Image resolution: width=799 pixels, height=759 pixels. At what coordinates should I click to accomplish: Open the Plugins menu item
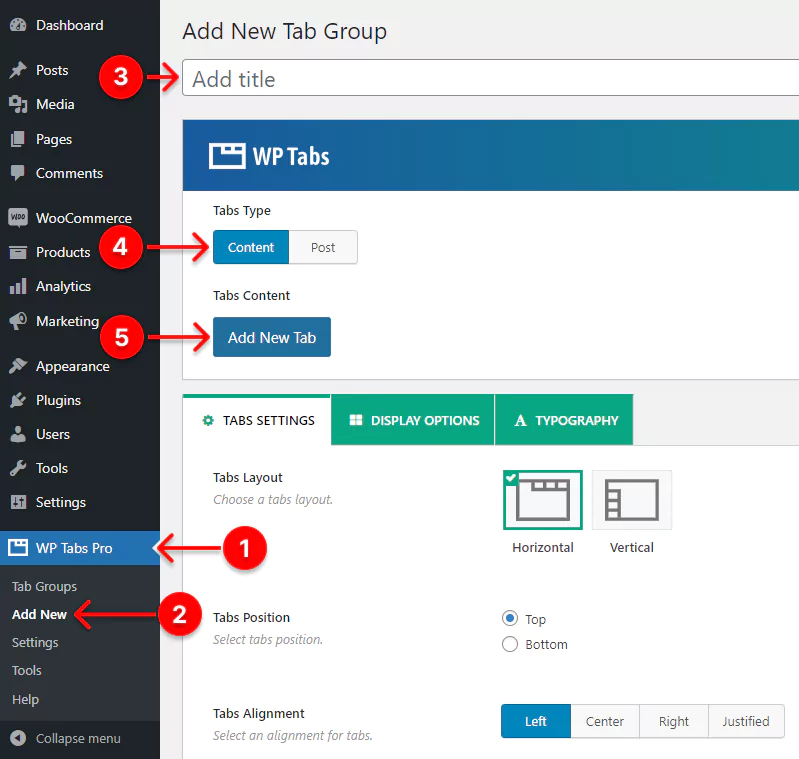pyautogui.click(x=80, y=400)
